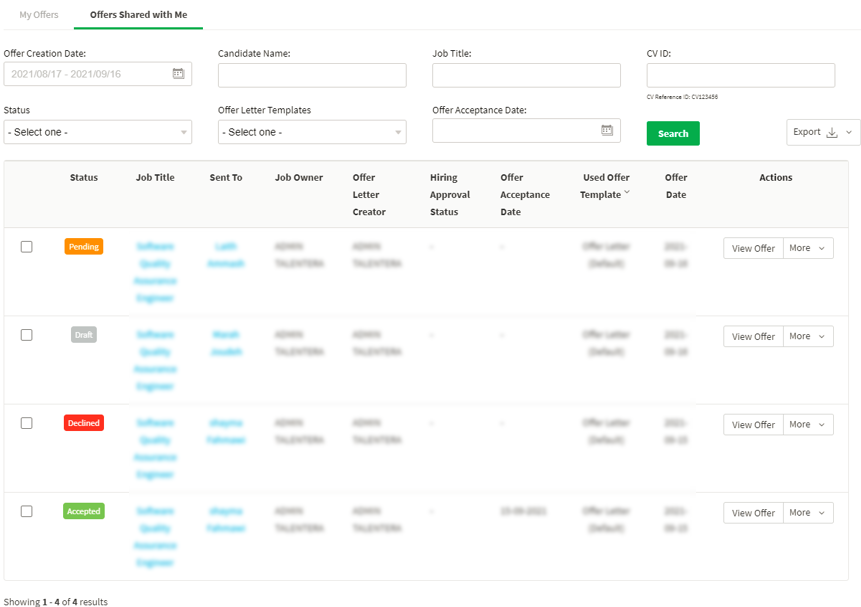Toggle the Accepted offer row checkbox
Image resolution: width=861 pixels, height=607 pixels.
[27, 511]
